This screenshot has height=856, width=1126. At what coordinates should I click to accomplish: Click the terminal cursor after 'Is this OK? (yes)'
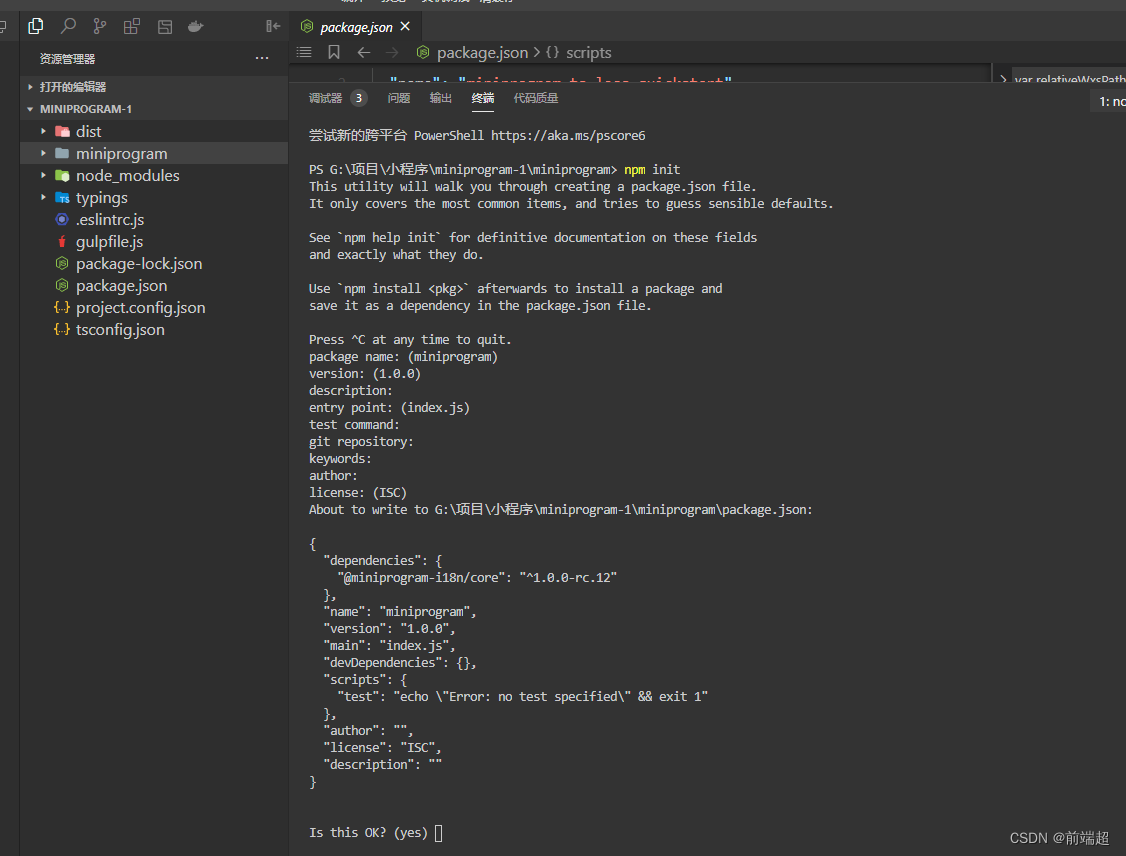pos(439,833)
